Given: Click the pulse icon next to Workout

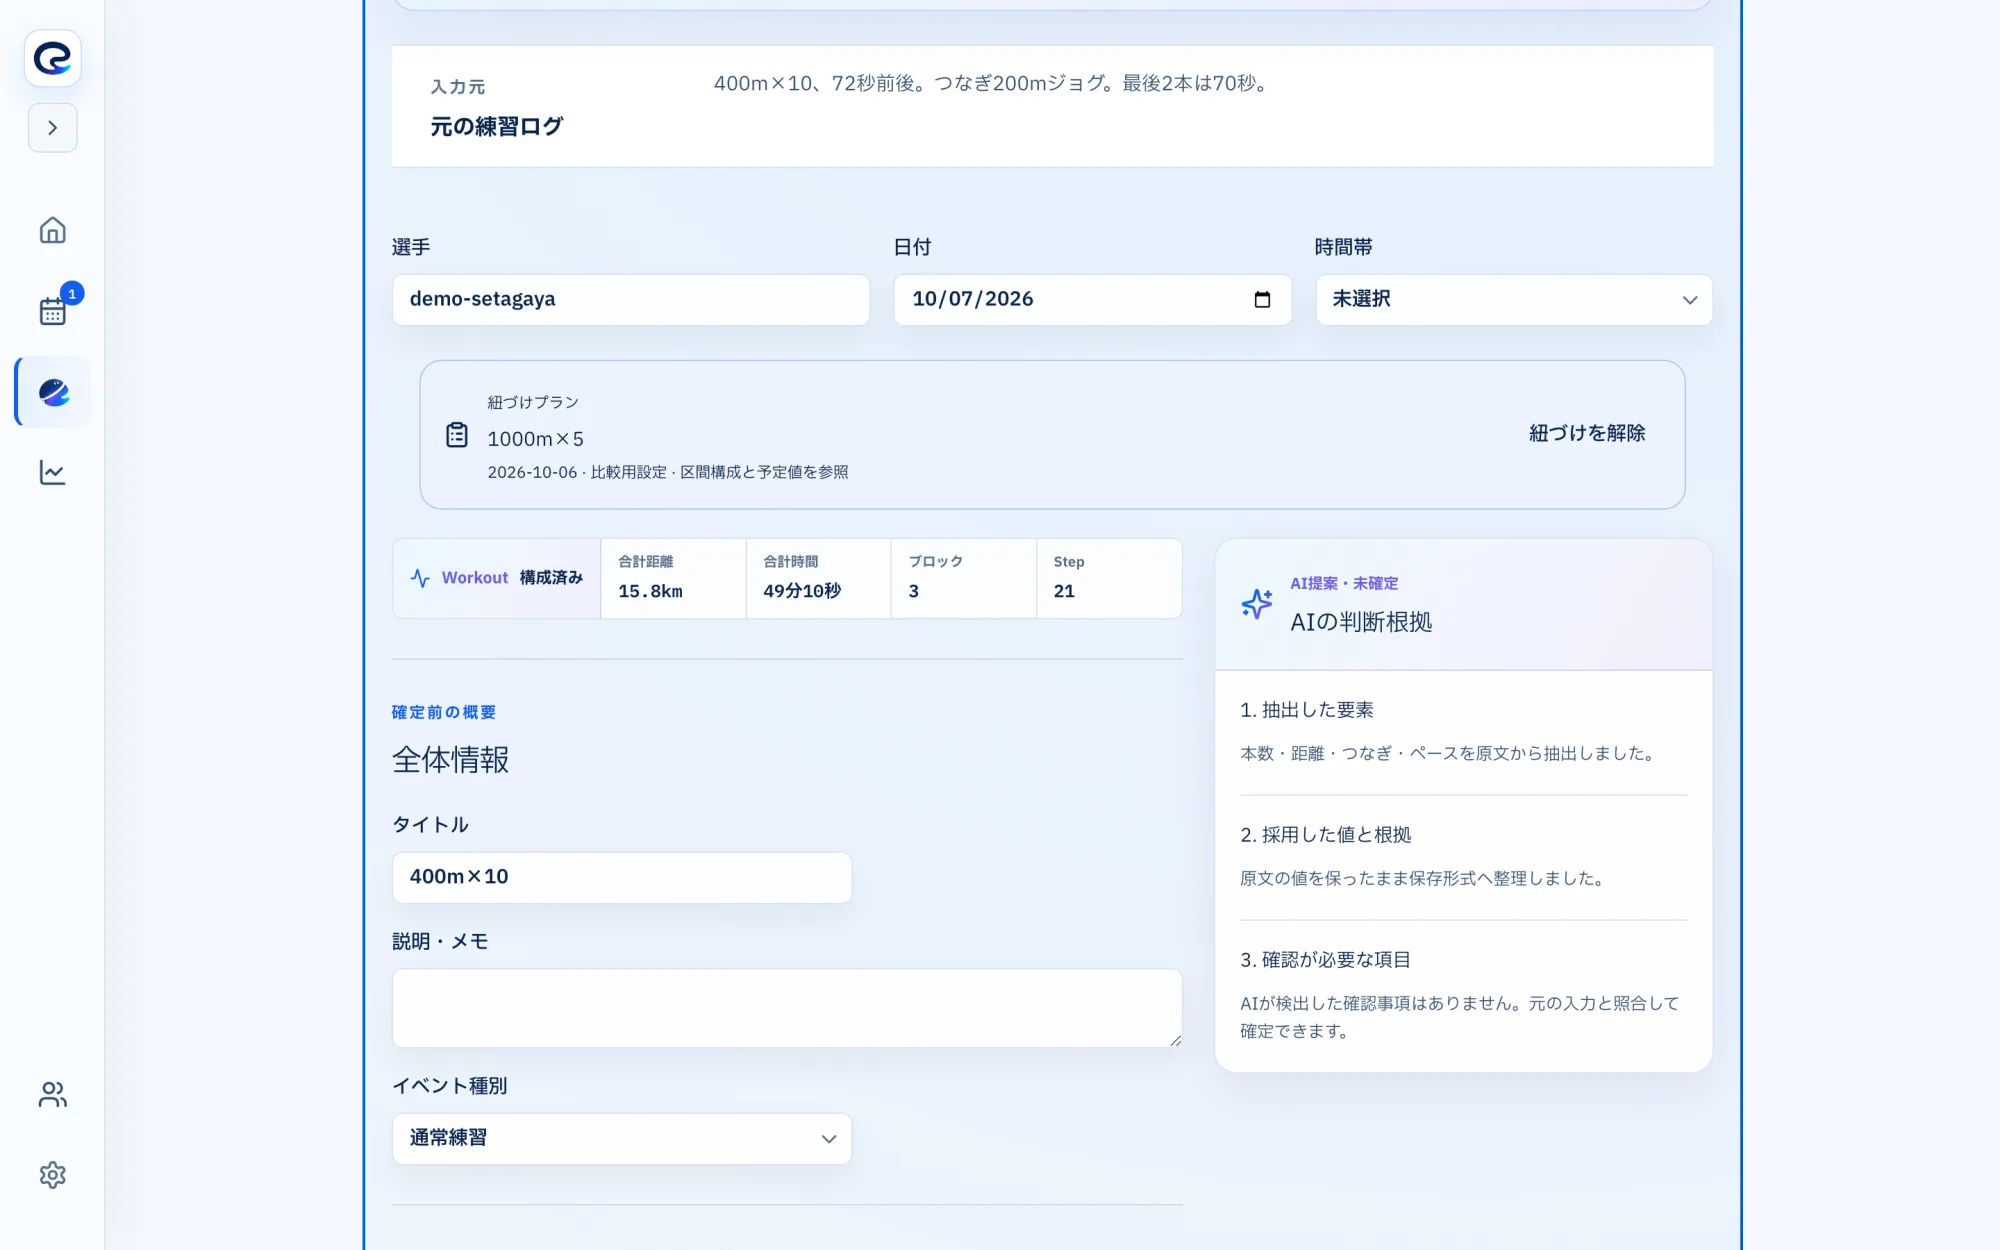Looking at the screenshot, I should coord(421,578).
